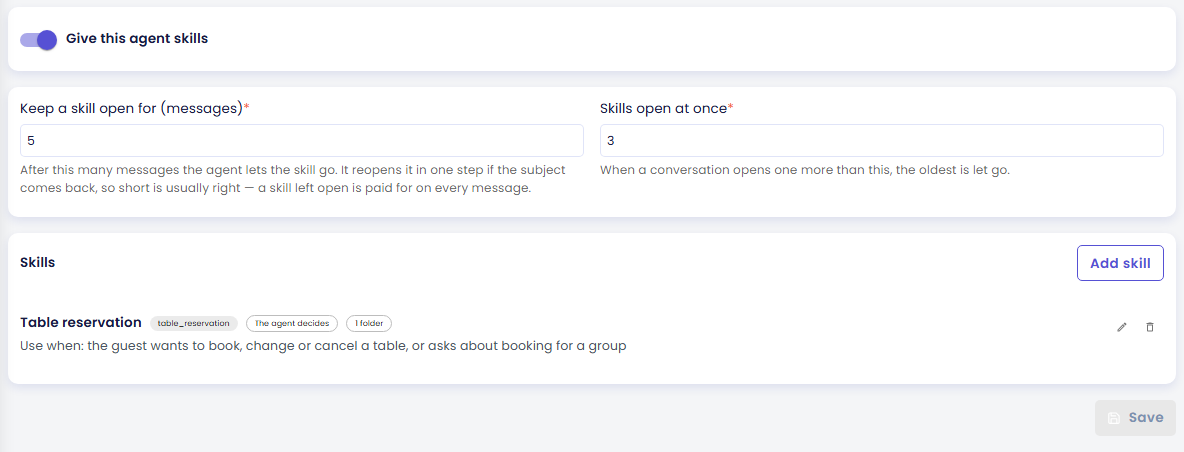Click the table_reservation tag
The width and height of the screenshot is (1184, 452).
coord(193,323)
